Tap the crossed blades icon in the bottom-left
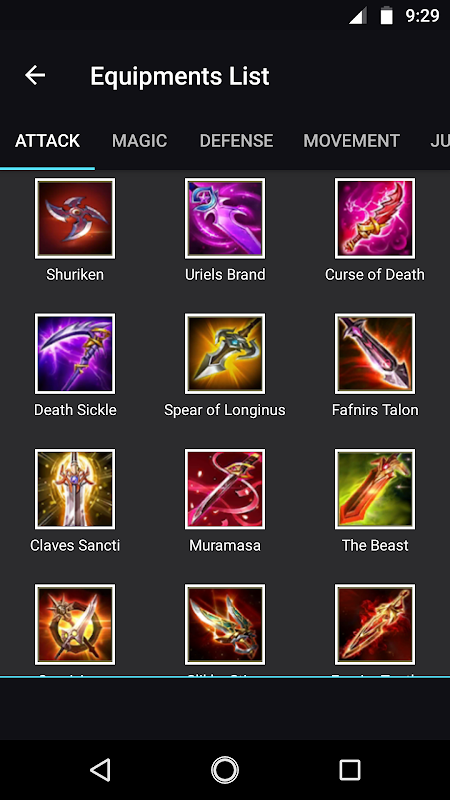The height and width of the screenshot is (800, 450). click(75, 624)
